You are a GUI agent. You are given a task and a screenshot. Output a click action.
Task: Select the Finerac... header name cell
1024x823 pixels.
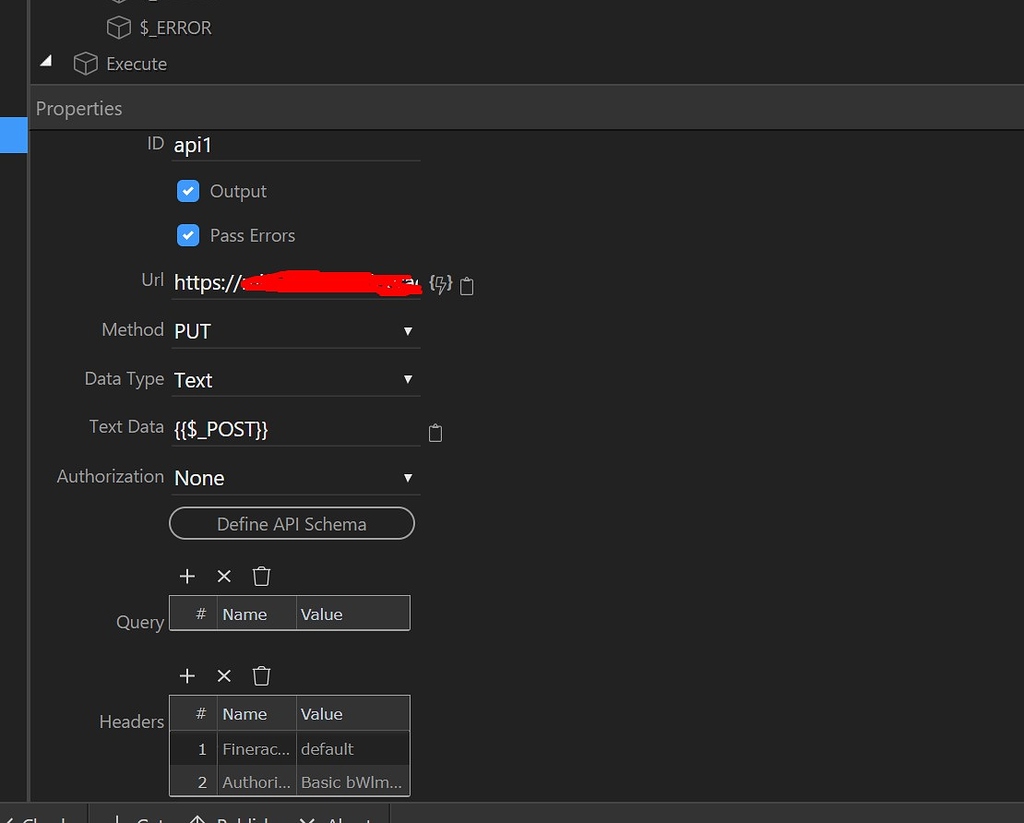tap(257, 749)
